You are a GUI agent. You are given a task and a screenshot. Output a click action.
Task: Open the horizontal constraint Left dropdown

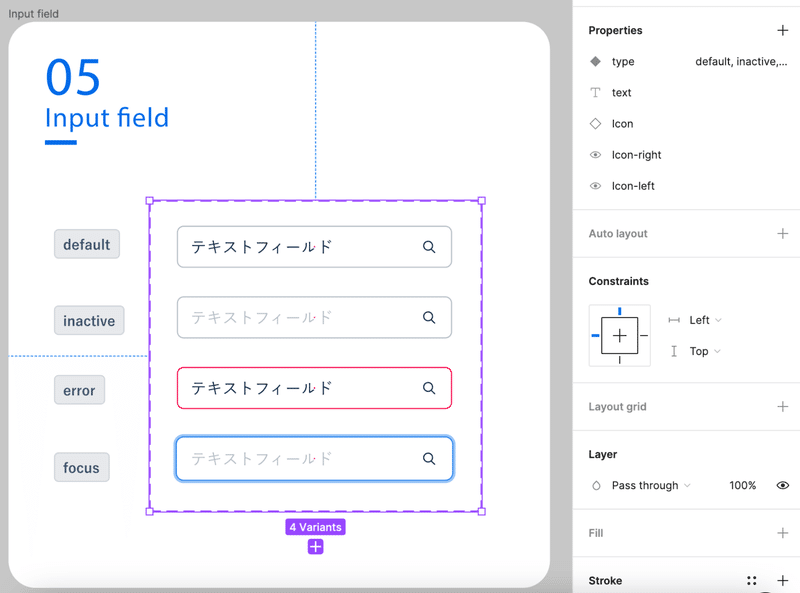(705, 320)
